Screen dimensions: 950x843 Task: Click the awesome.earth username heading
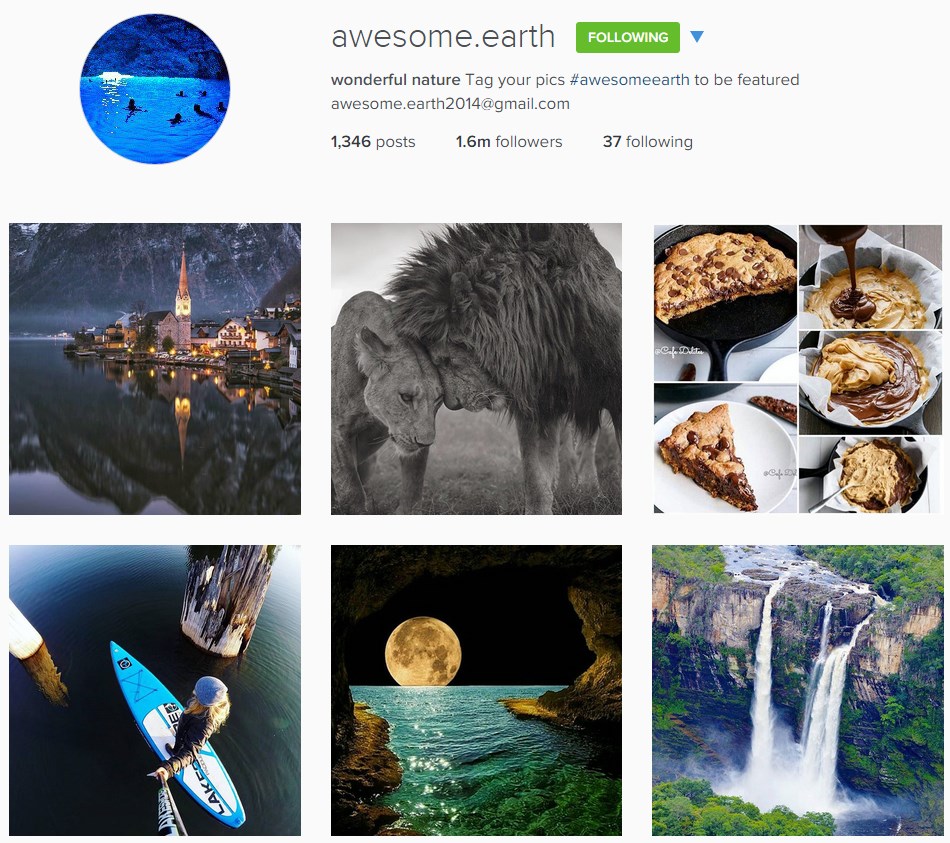click(443, 37)
